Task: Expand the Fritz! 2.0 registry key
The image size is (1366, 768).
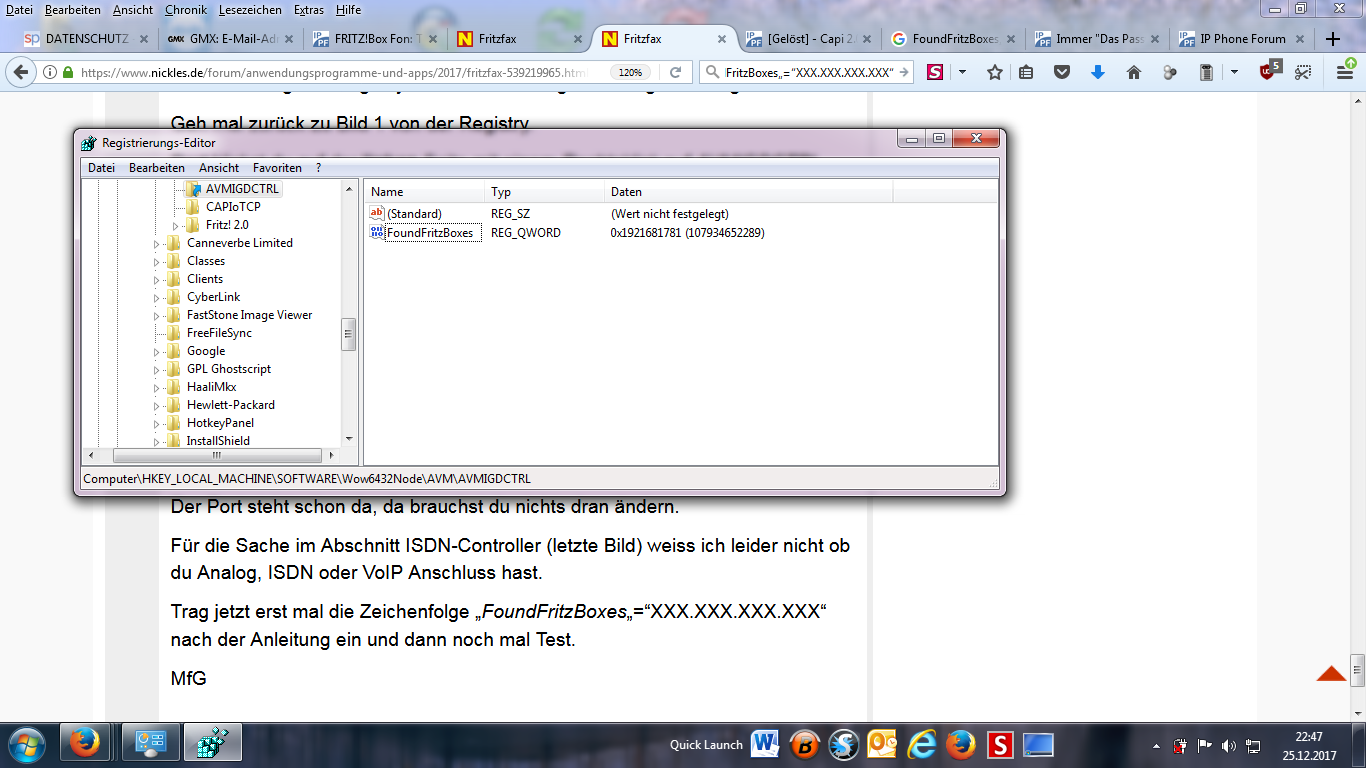Action: pyautogui.click(x=177, y=225)
